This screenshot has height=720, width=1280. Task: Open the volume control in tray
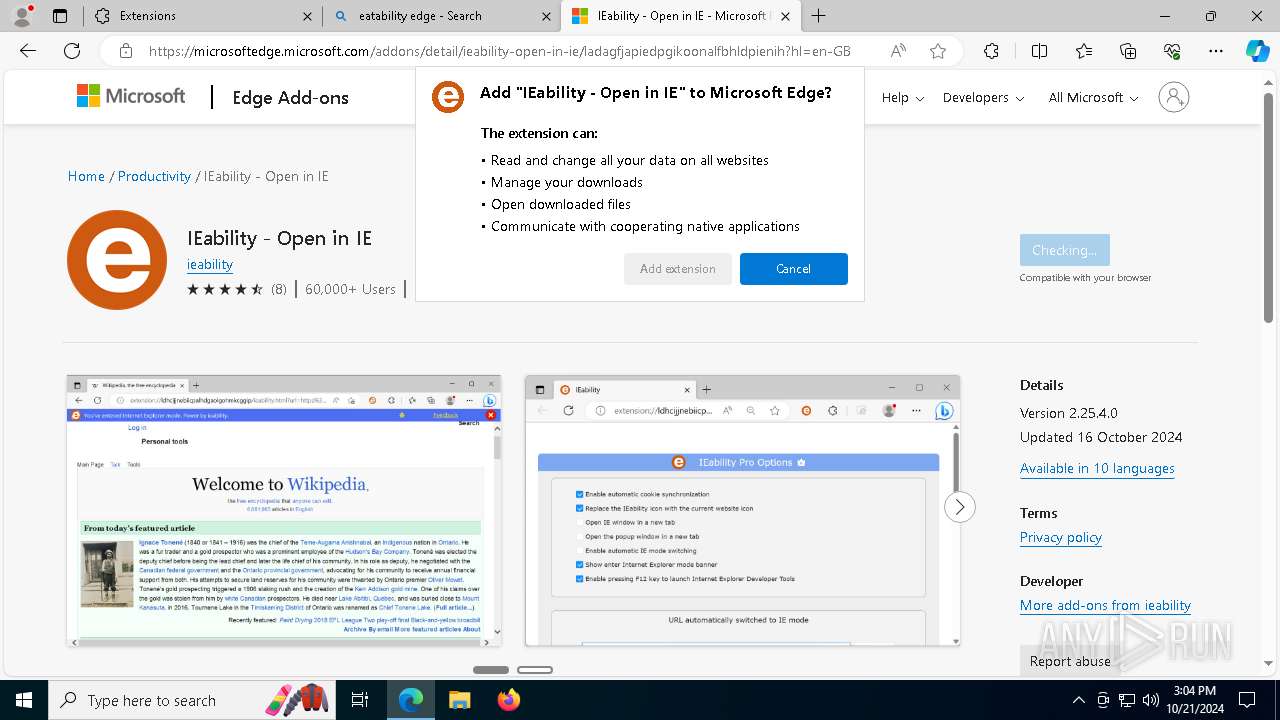tap(1151, 700)
